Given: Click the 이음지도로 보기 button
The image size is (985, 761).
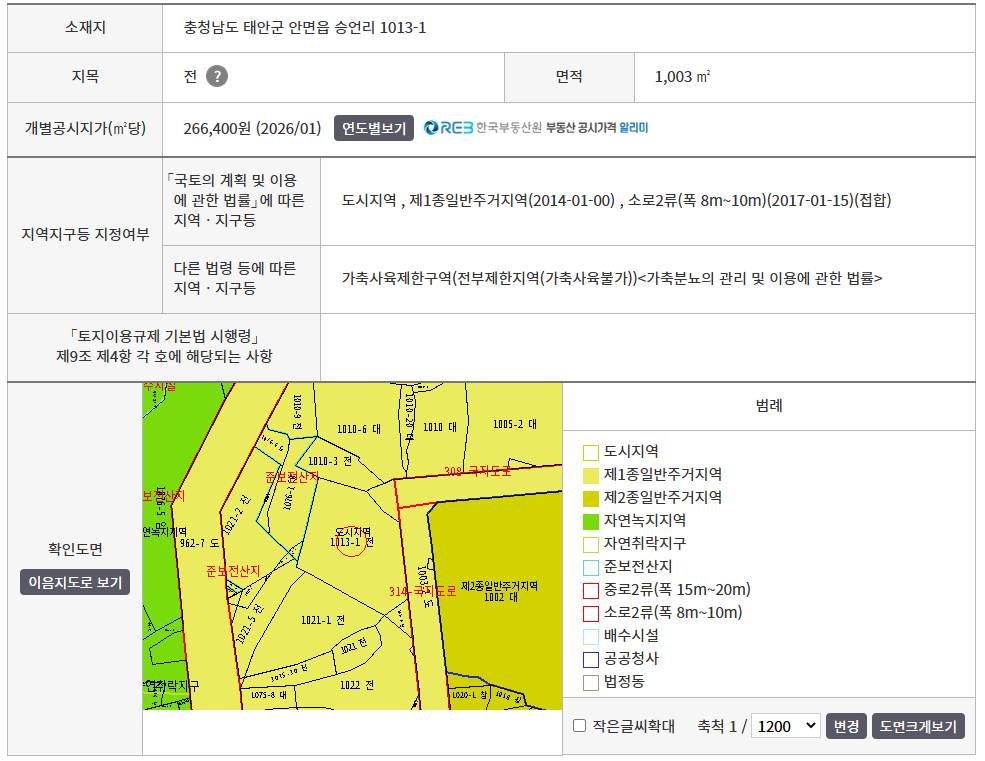Looking at the screenshot, I should click(75, 582).
